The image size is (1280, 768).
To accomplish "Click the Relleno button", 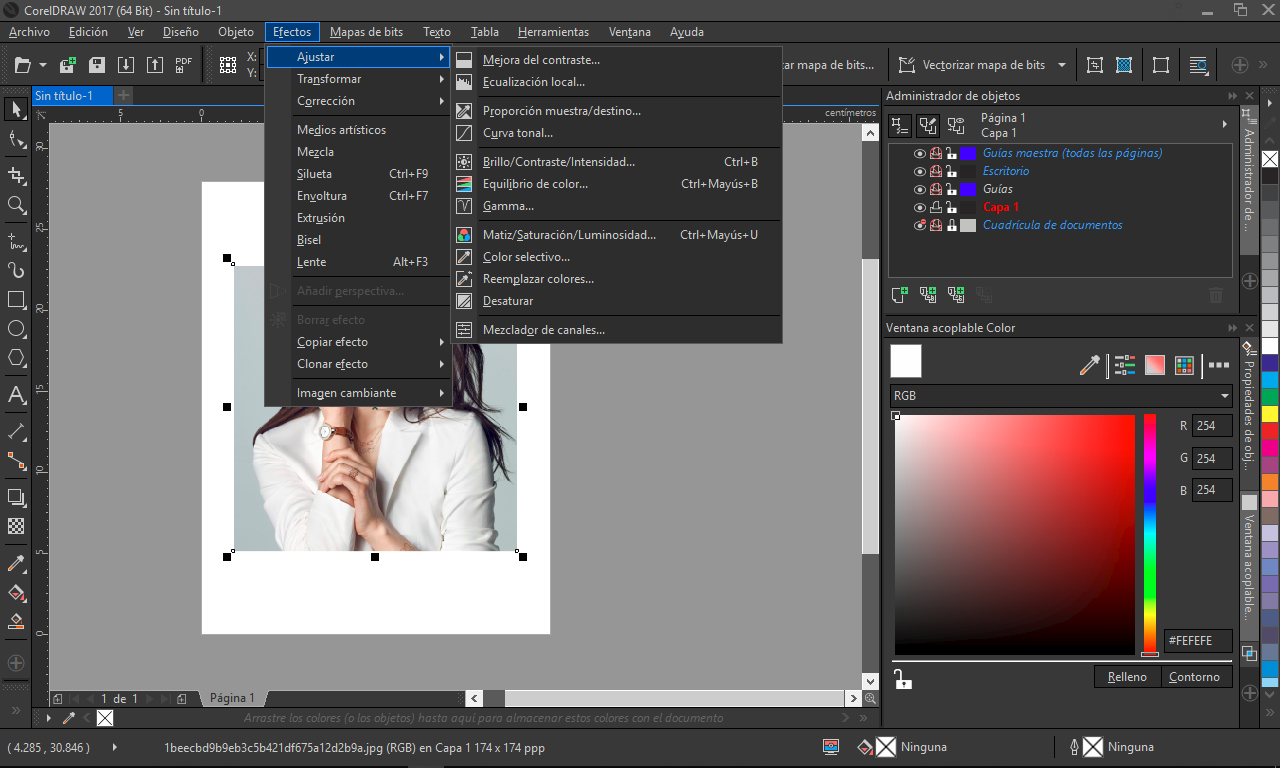I will pyautogui.click(x=1127, y=677).
